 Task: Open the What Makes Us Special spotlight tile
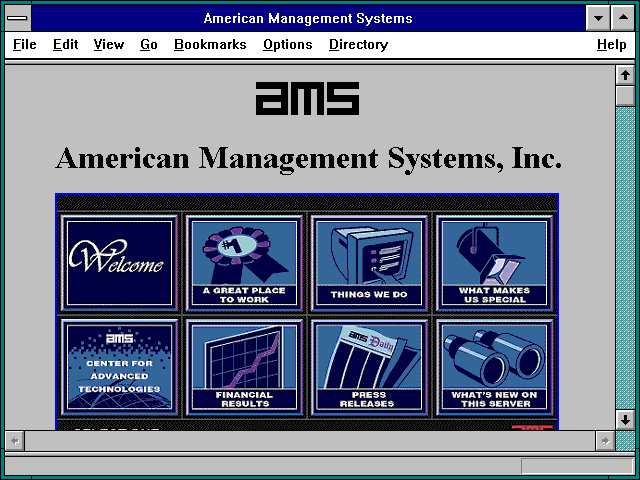[494, 263]
